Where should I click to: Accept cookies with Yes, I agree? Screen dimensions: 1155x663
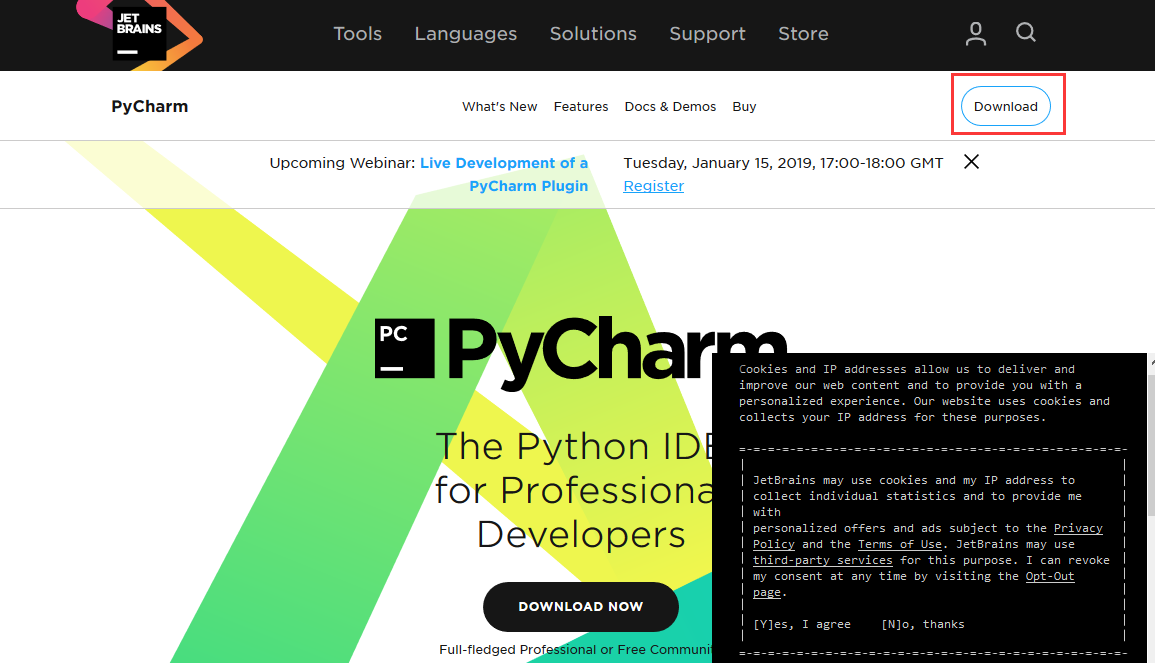[x=801, y=624]
